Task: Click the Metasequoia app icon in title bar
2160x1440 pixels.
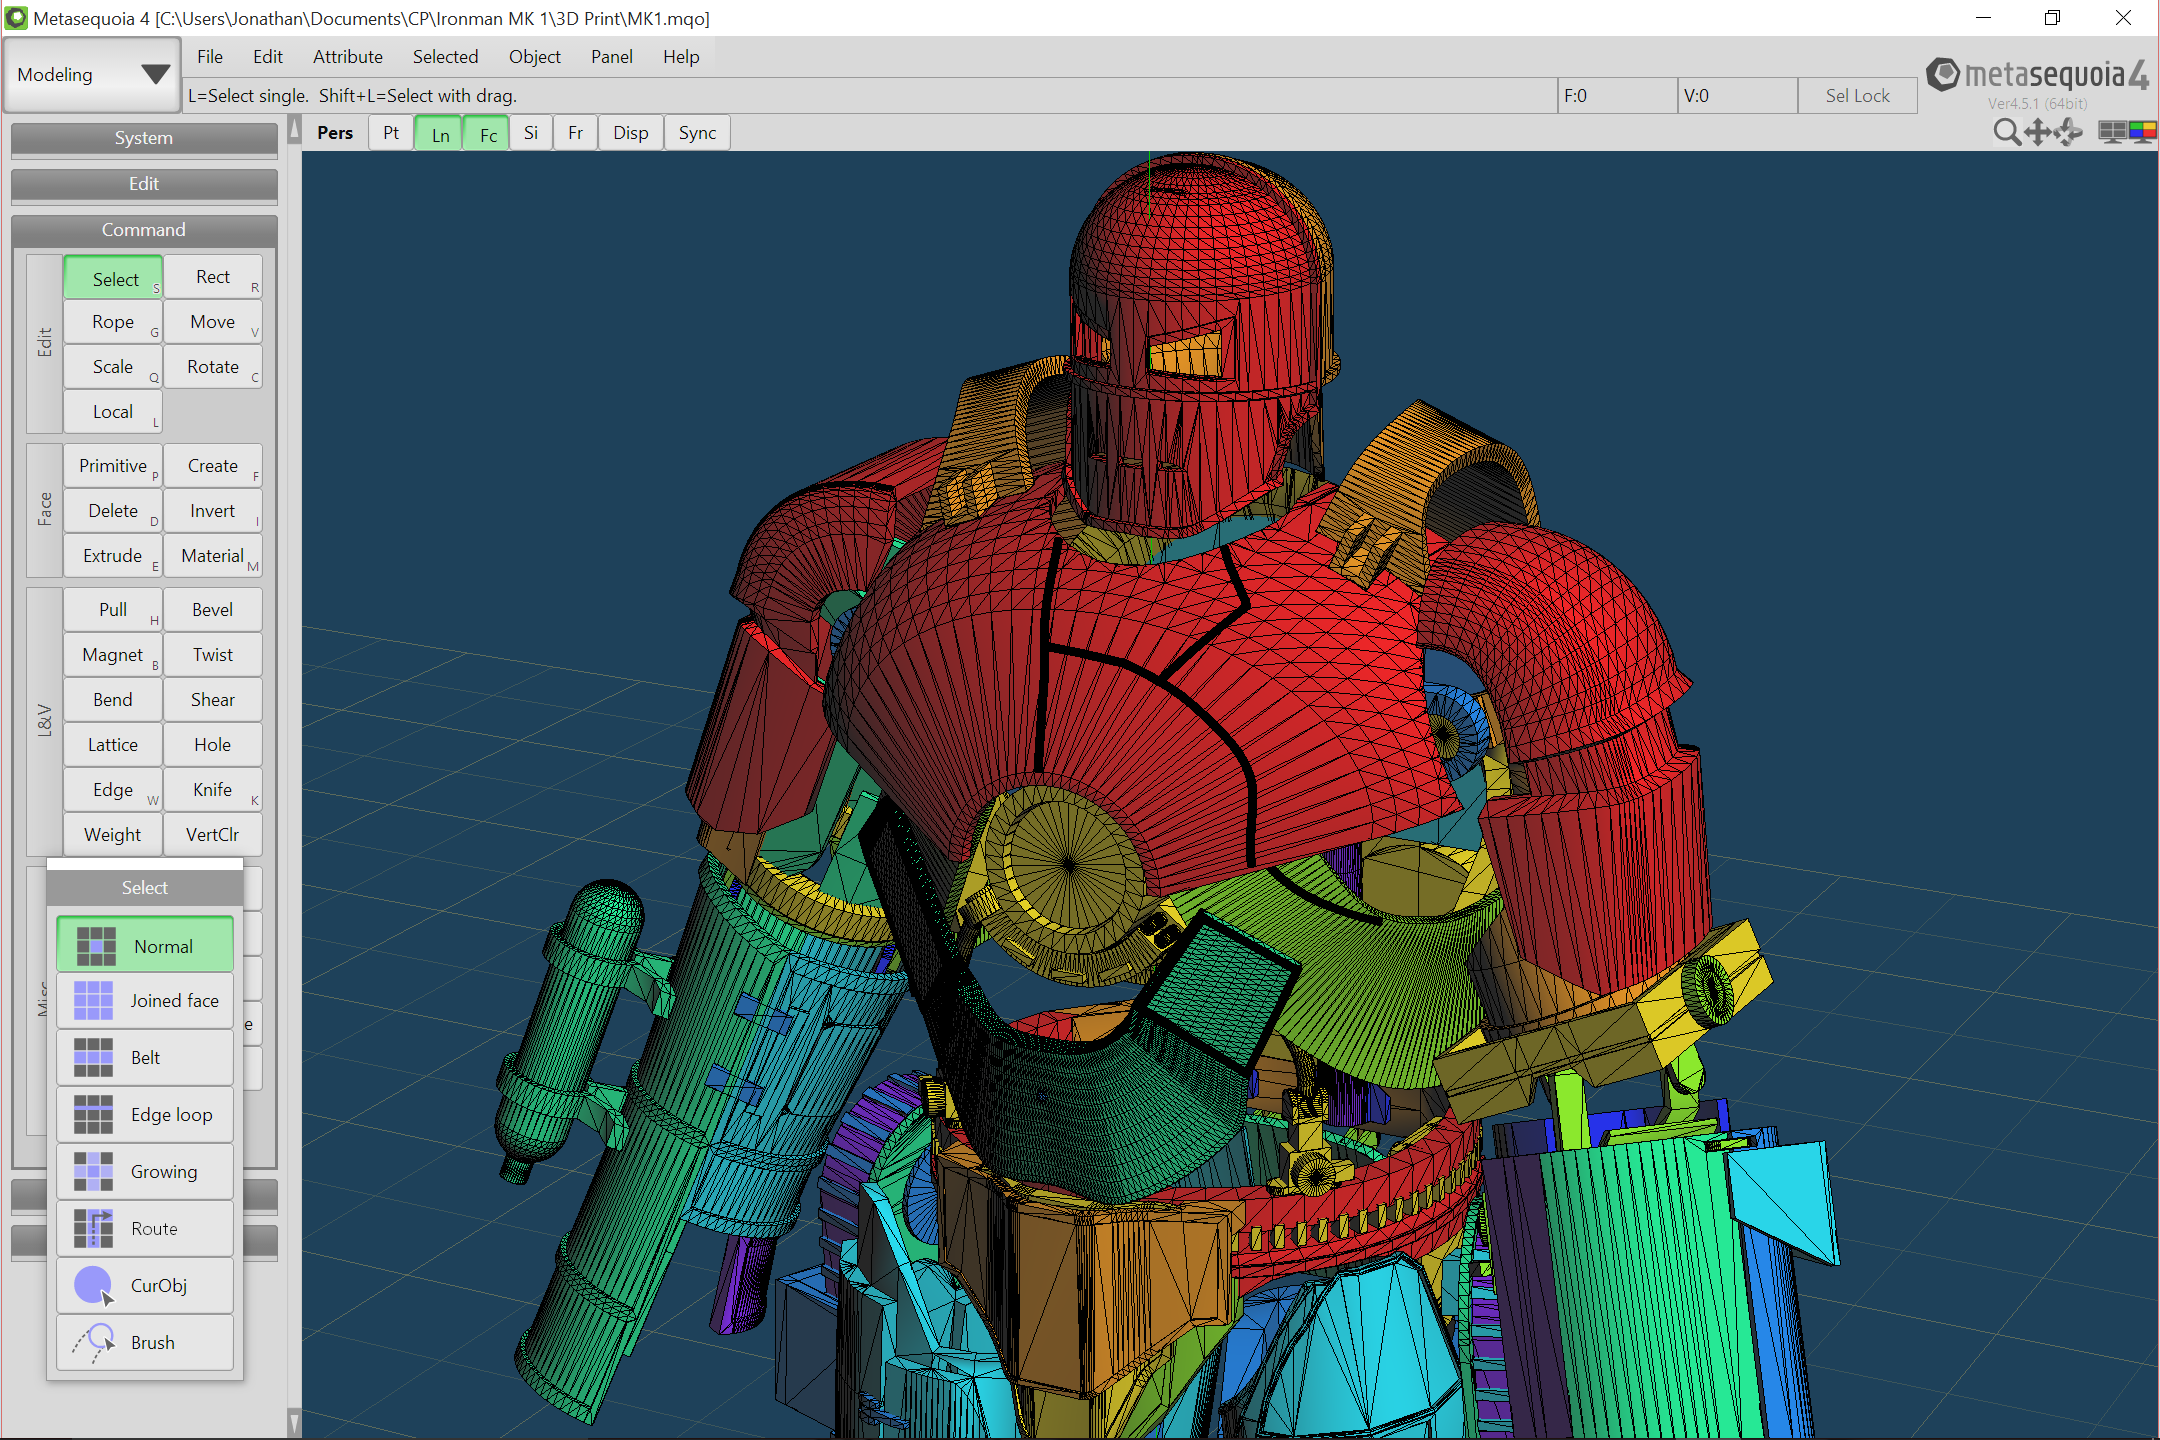Action: pos(16,18)
